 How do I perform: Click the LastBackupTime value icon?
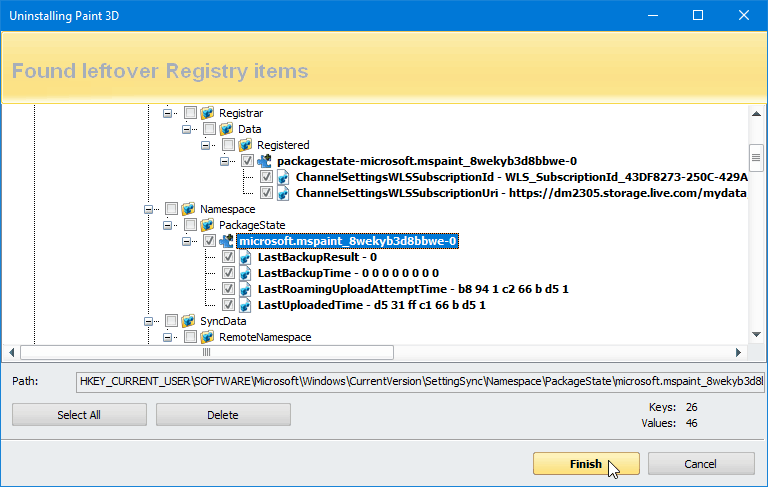pos(245,273)
